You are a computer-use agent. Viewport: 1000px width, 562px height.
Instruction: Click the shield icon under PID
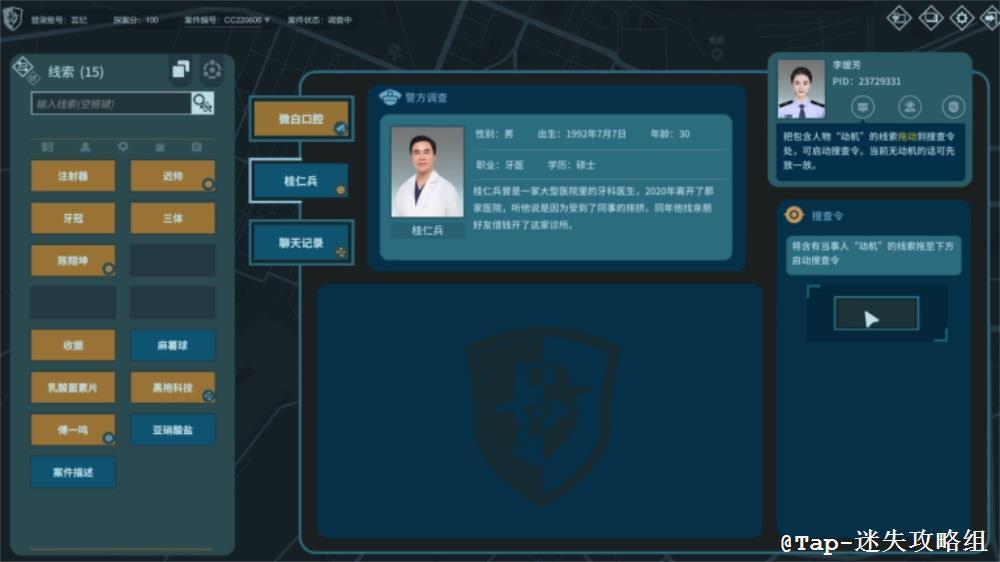(953, 107)
